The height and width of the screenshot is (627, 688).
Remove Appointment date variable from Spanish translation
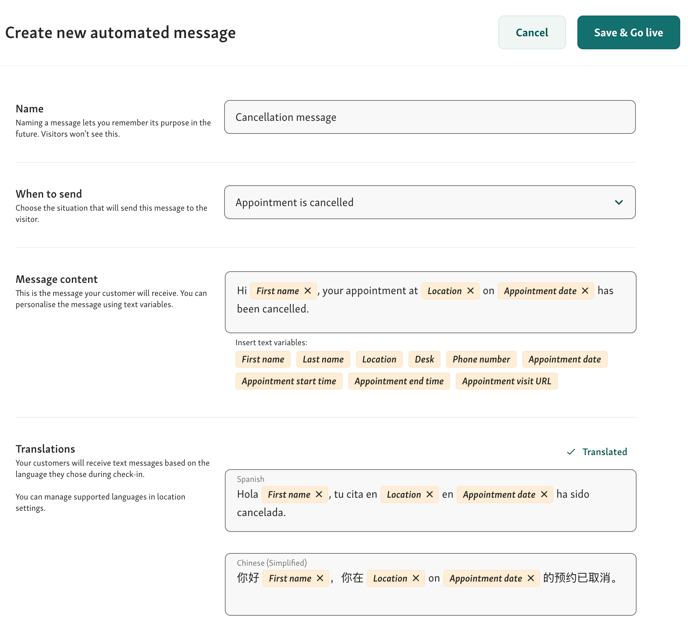click(544, 494)
